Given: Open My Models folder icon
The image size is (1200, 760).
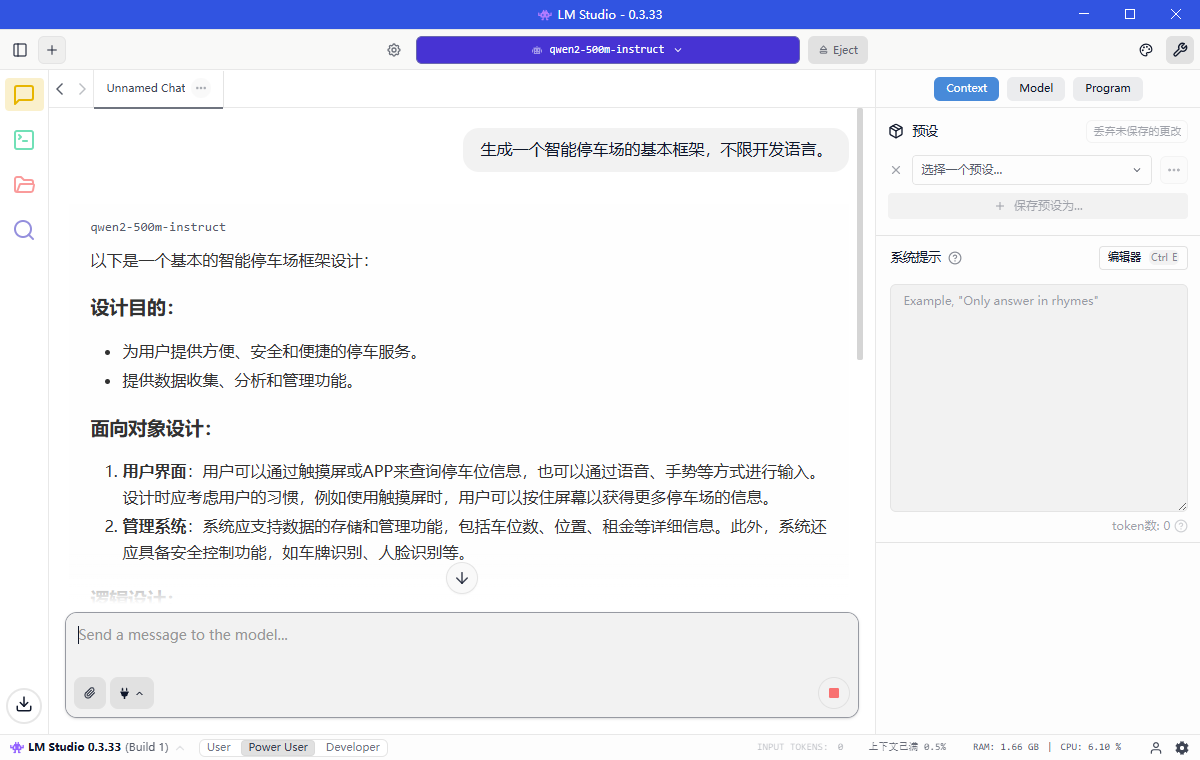Looking at the screenshot, I should (x=23, y=185).
